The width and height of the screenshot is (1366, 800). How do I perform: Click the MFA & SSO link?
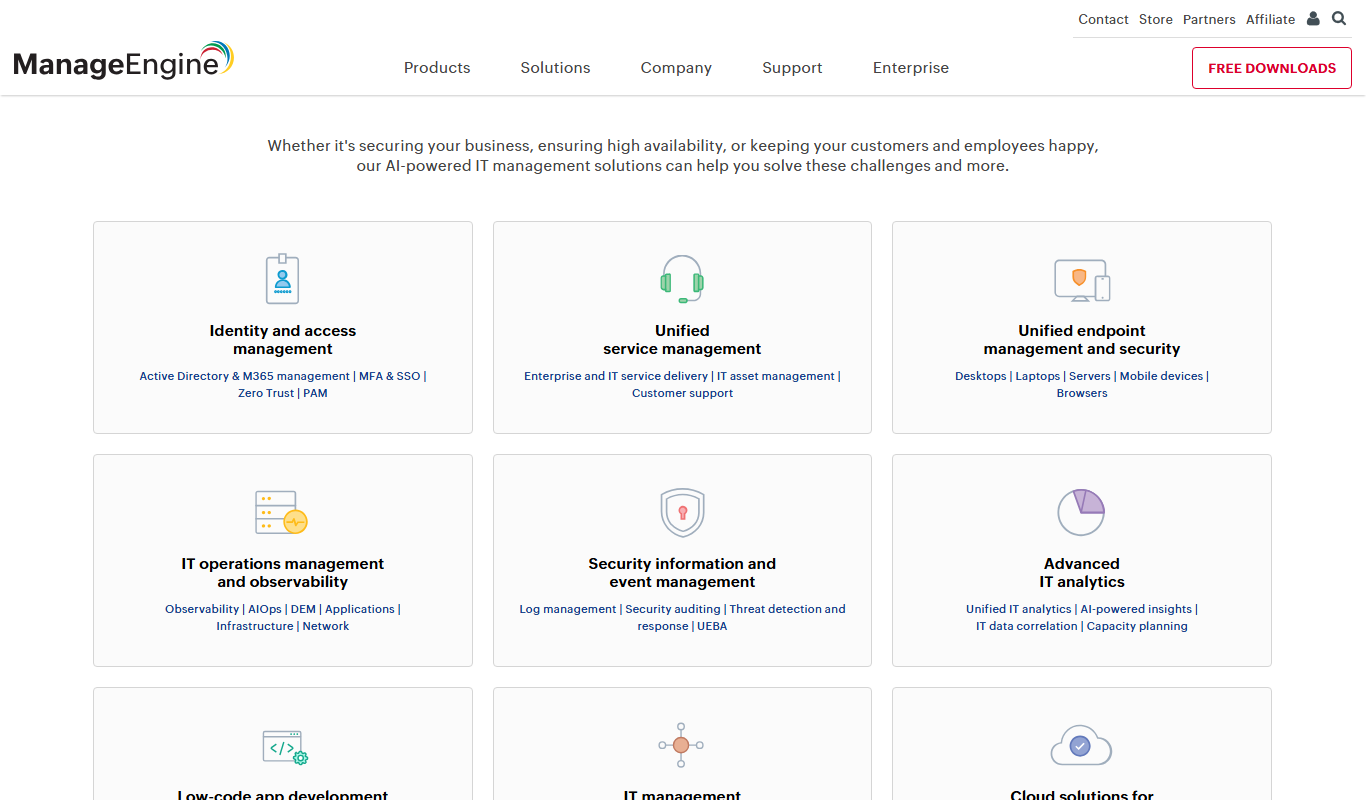coord(390,376)
